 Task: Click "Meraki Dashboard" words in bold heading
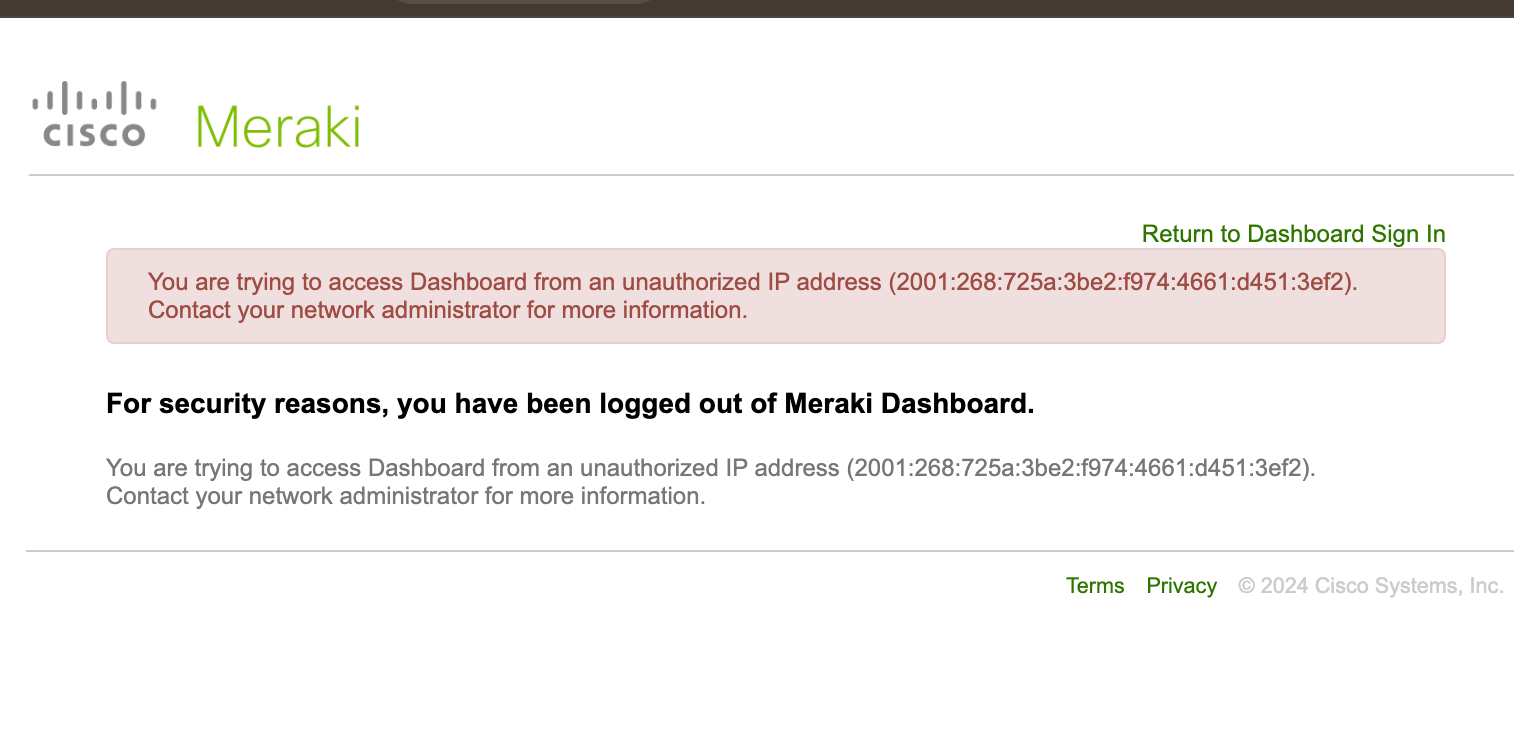coord(906,404)
